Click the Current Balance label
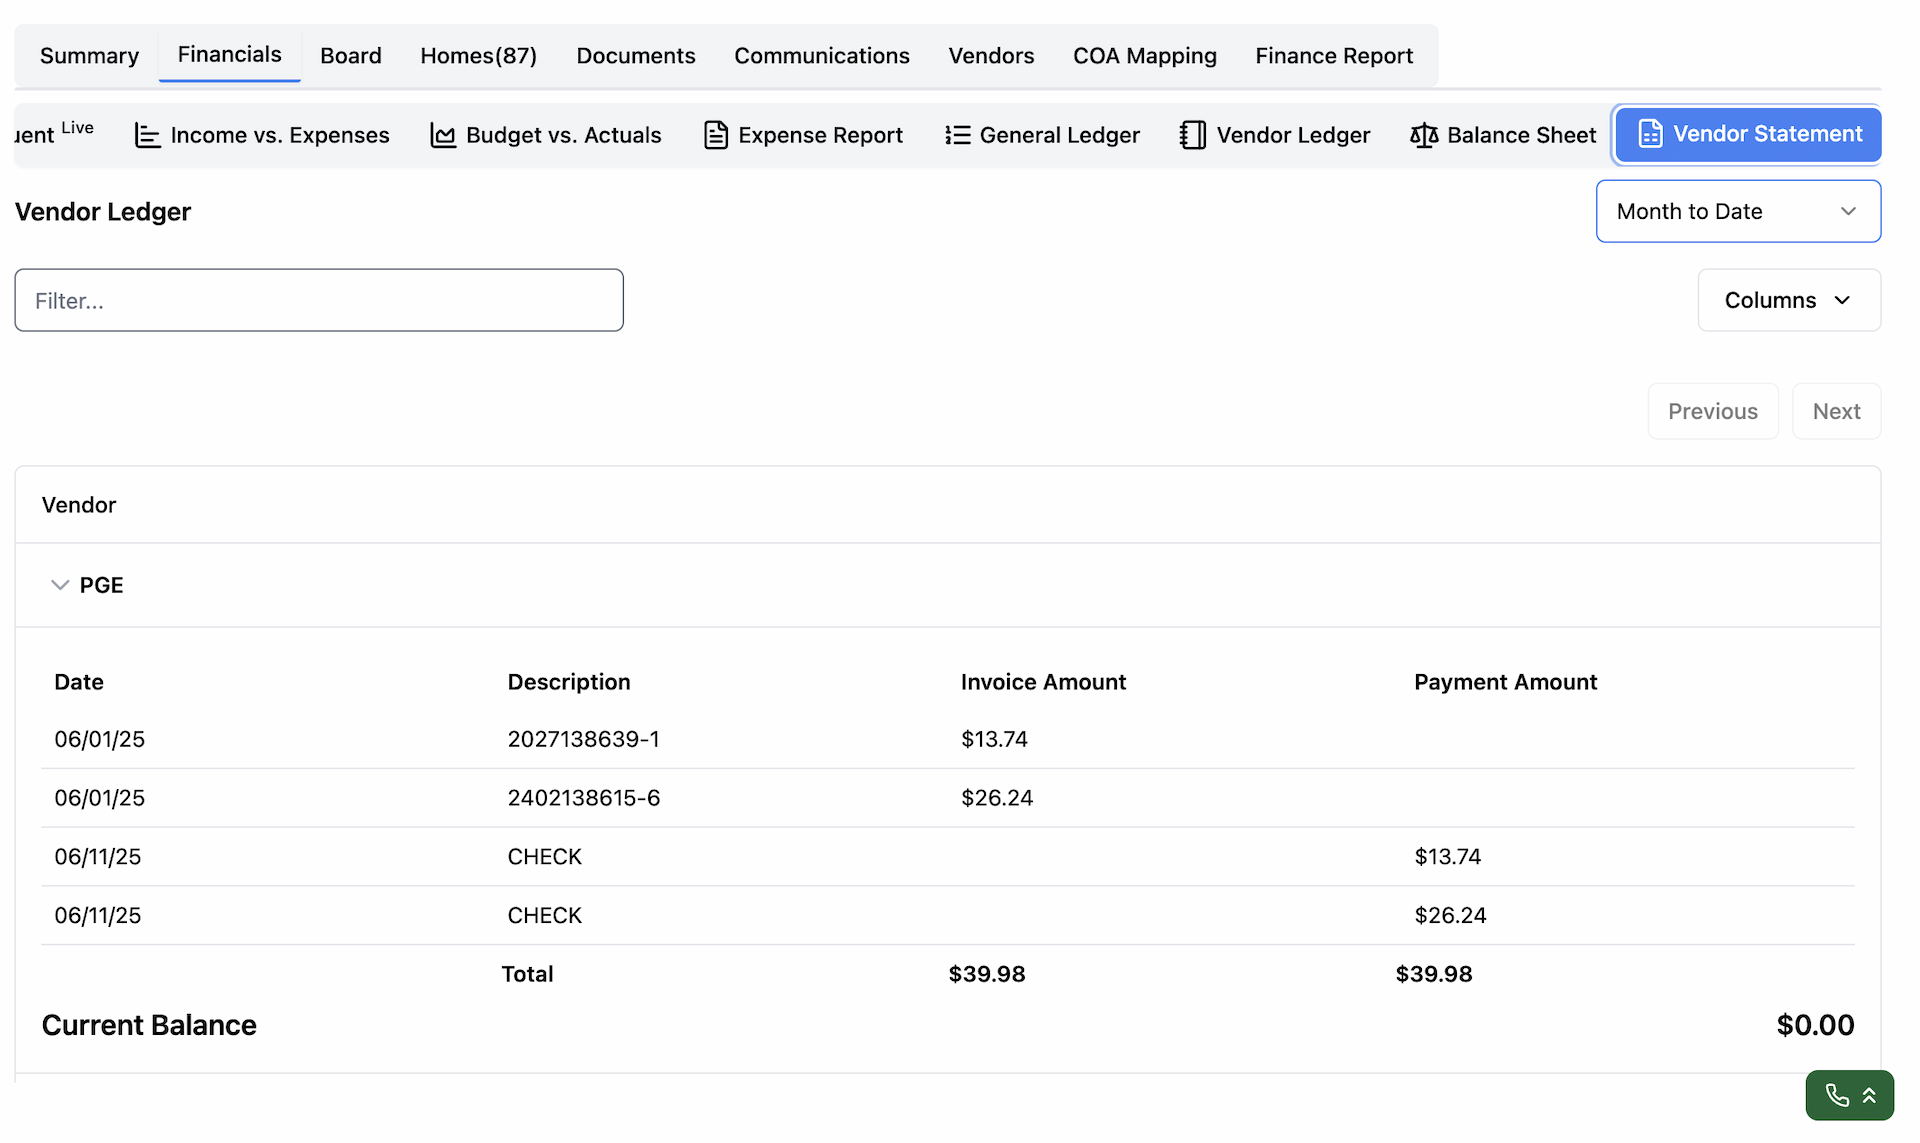Viewport: 1920px width, 1143px height. [x=149, y=1025]
